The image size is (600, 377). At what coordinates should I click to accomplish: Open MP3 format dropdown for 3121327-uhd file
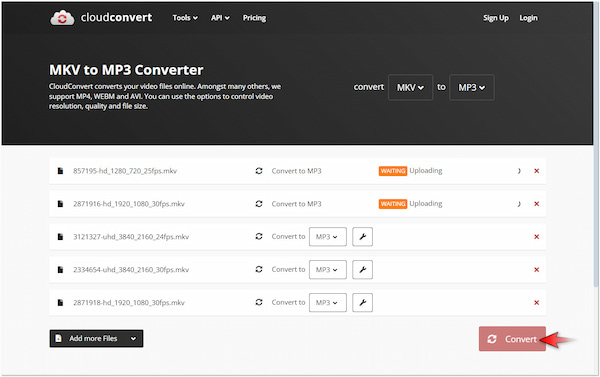point(328,237)
